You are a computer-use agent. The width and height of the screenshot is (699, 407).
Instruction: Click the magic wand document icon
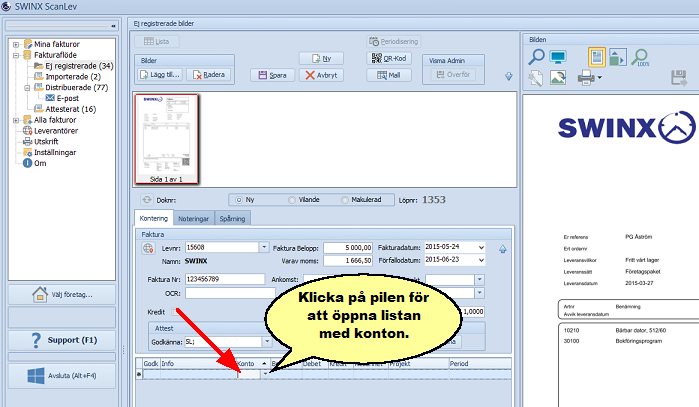click(x=536, y=78)
